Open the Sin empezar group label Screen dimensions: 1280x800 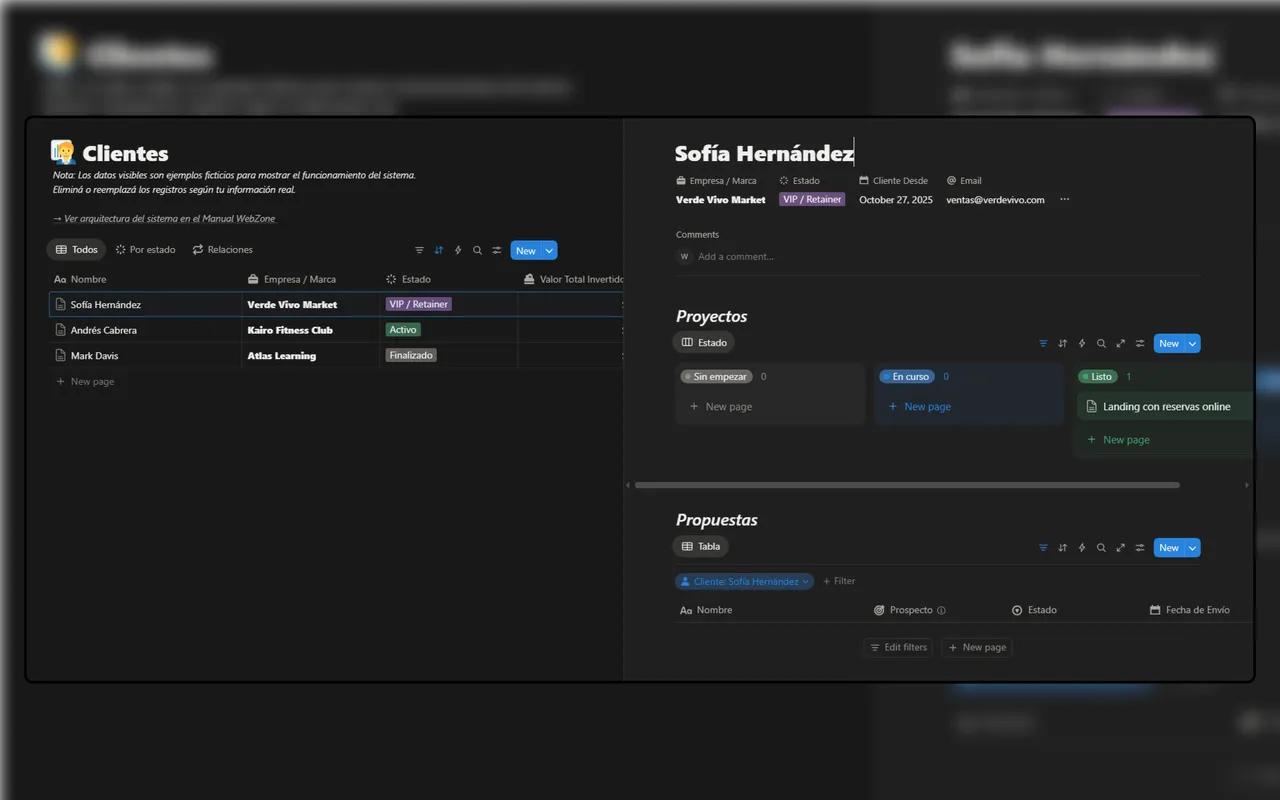pyautogui.click(x=716, y=377)
